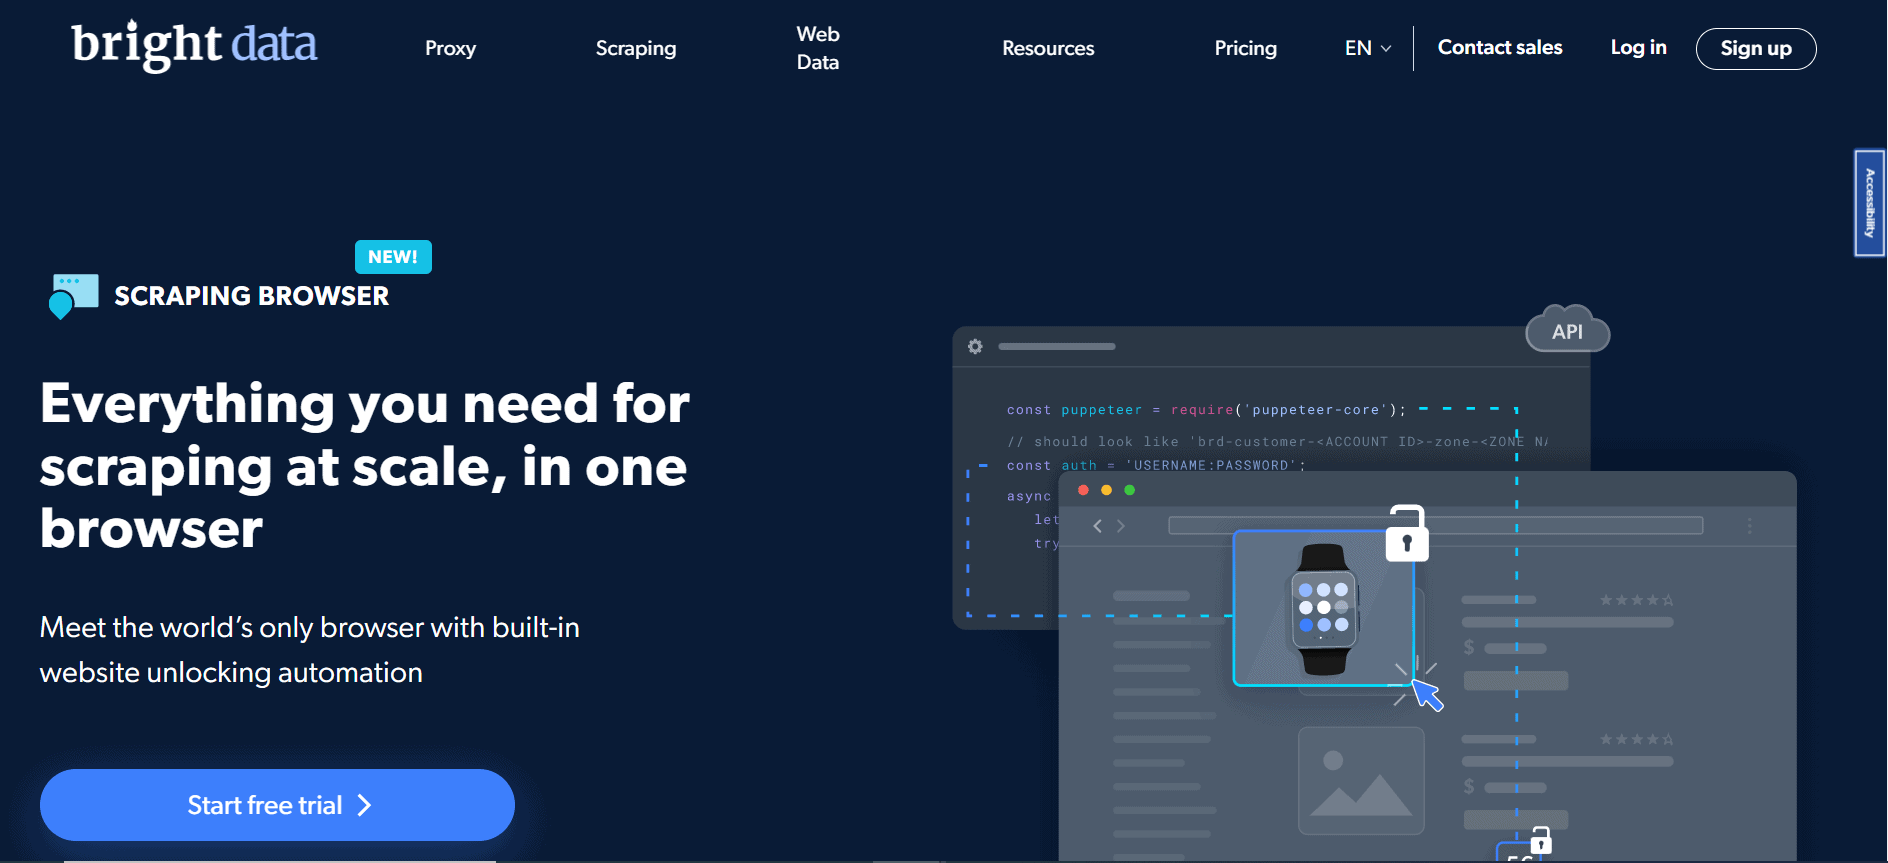1888x863 pixels.
Task: Open the Resources menu
Action: pyautogui.click(x=1048, y=48)
